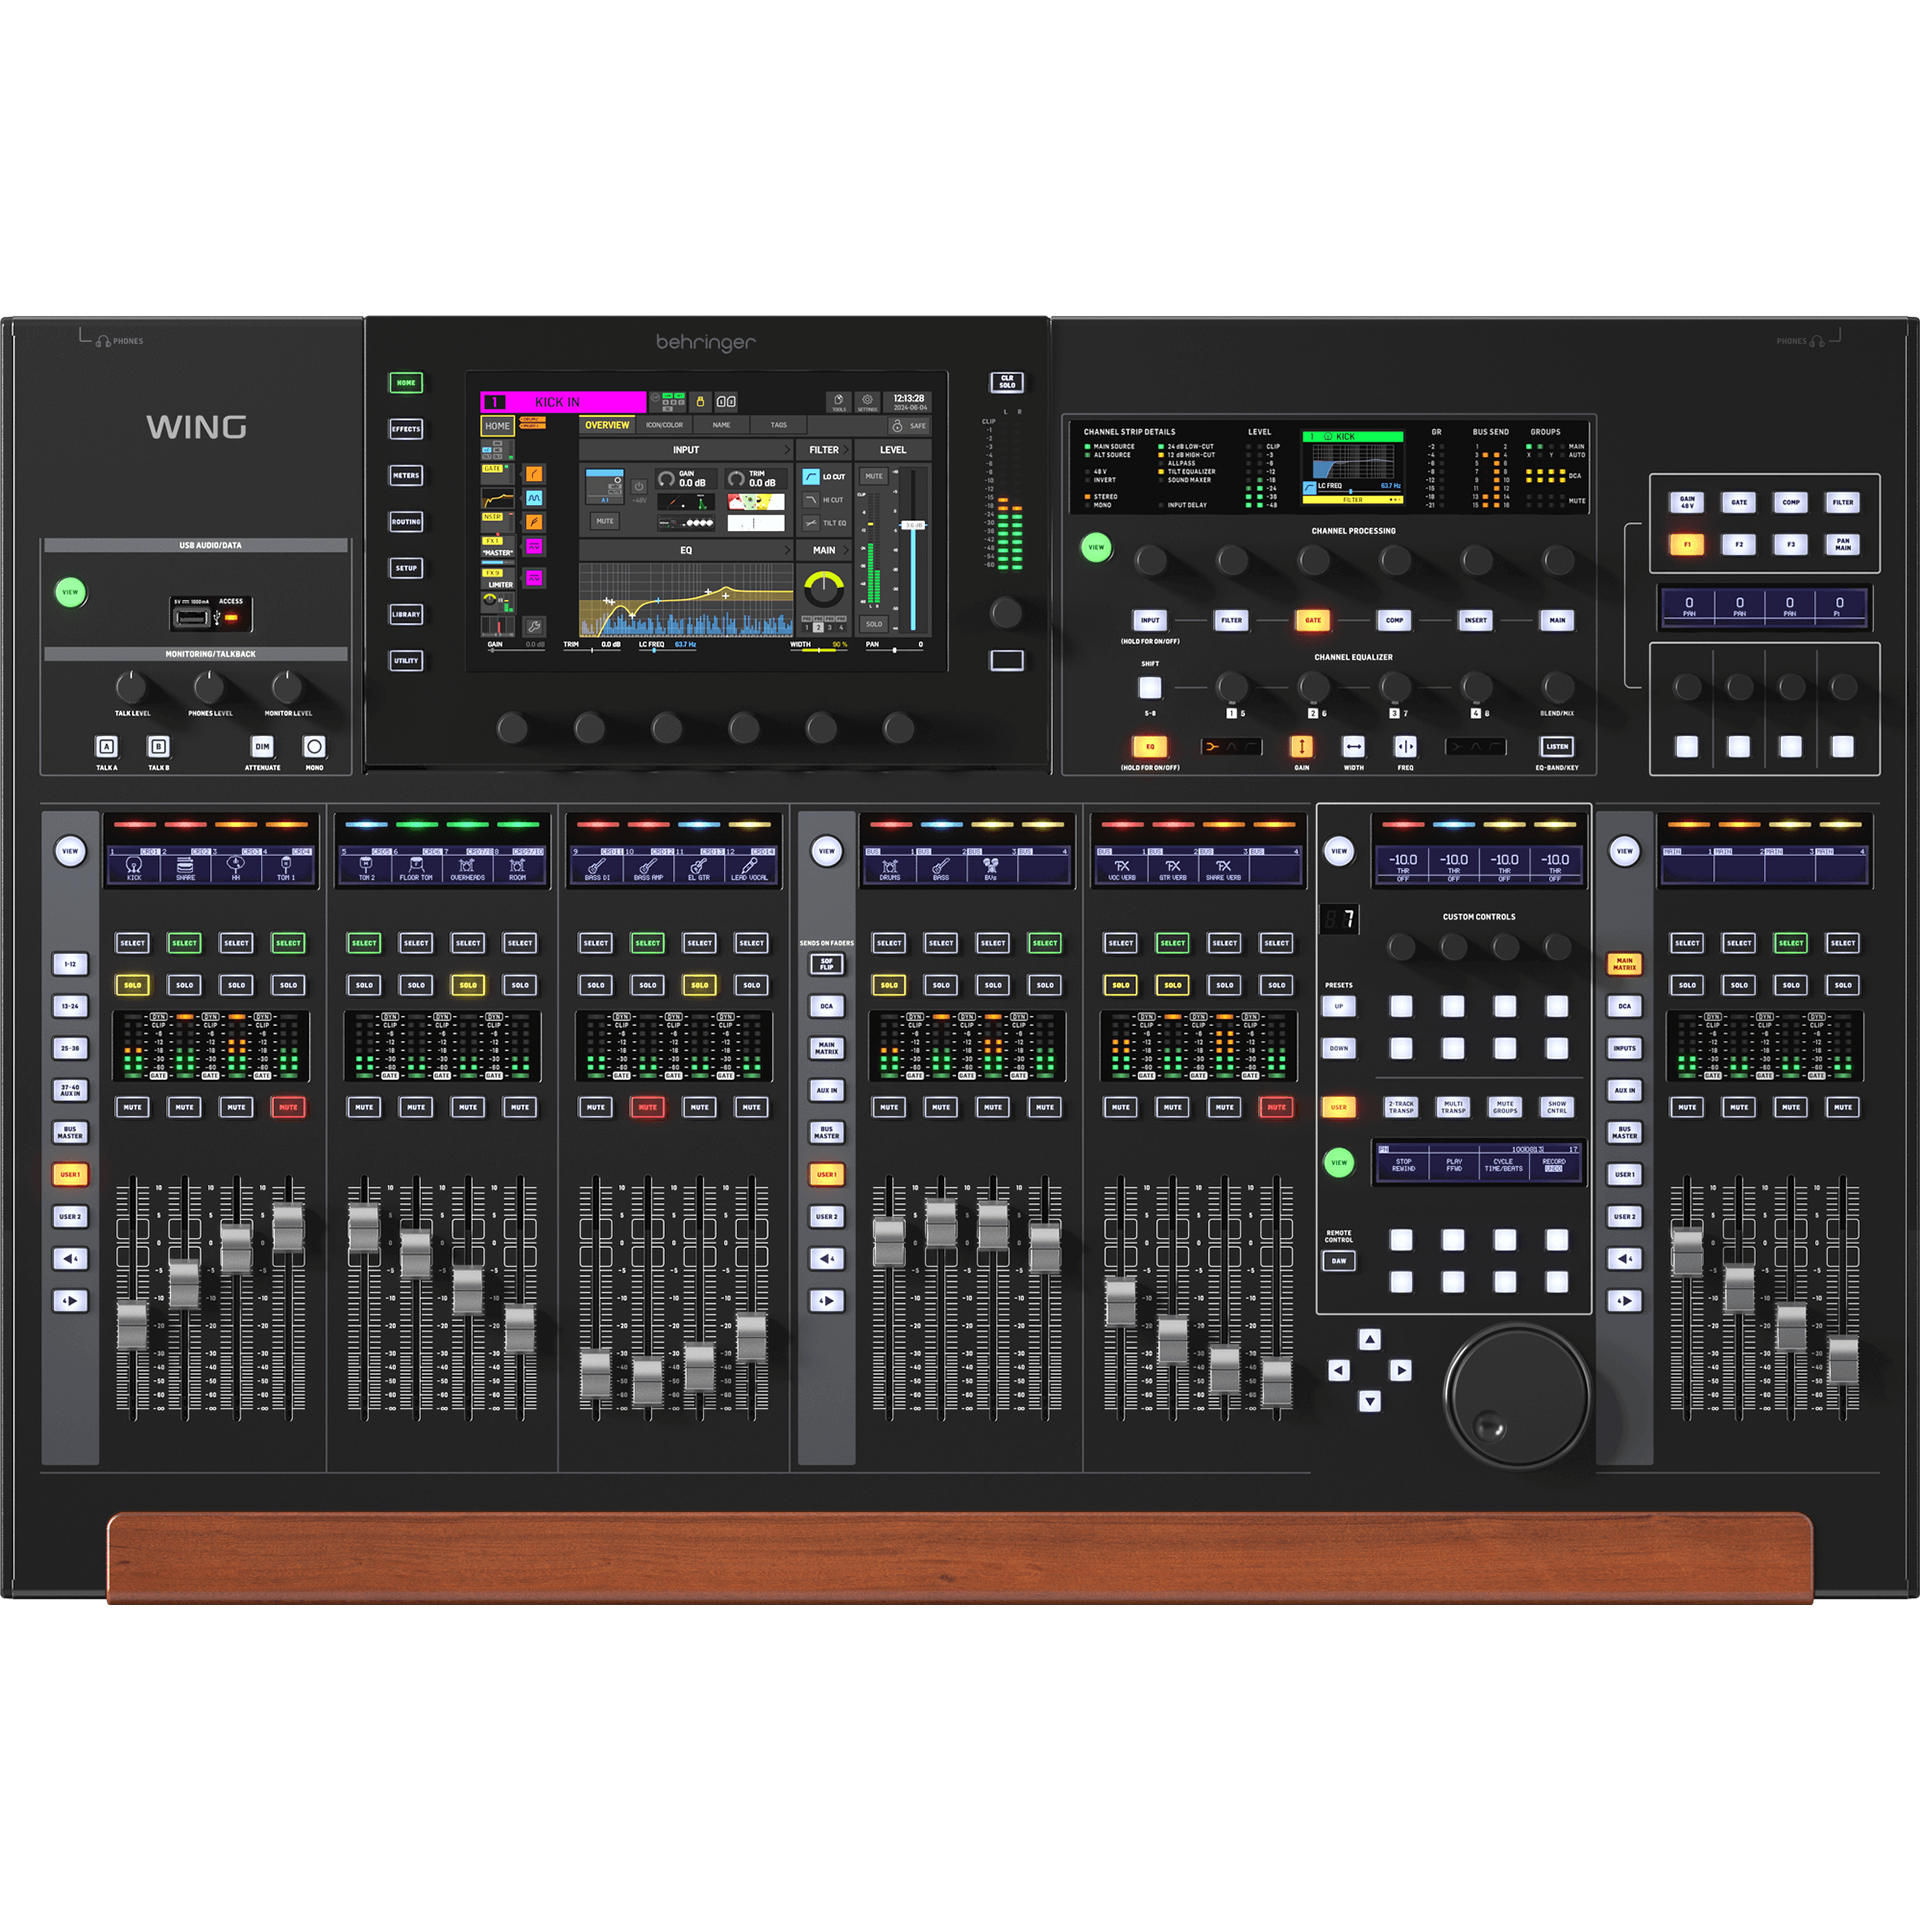This screenshot has height=1920, width=1920.
Task: Tap the EQ curve graph display
Action: (685, 599)
